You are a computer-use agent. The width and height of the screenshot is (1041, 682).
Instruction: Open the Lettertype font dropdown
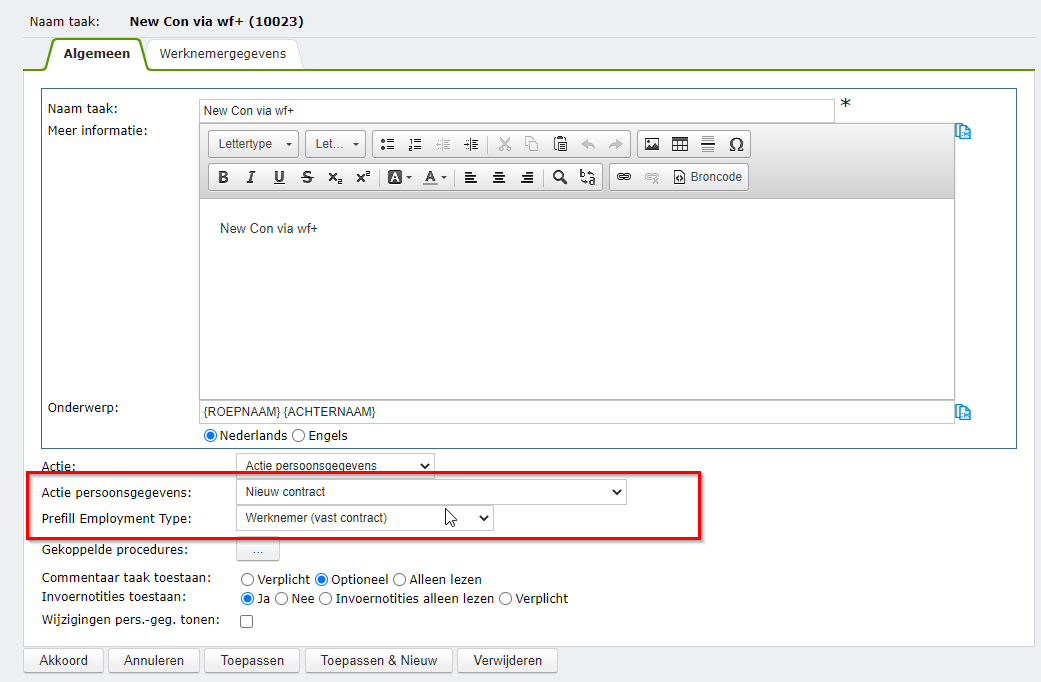[252, 143]
